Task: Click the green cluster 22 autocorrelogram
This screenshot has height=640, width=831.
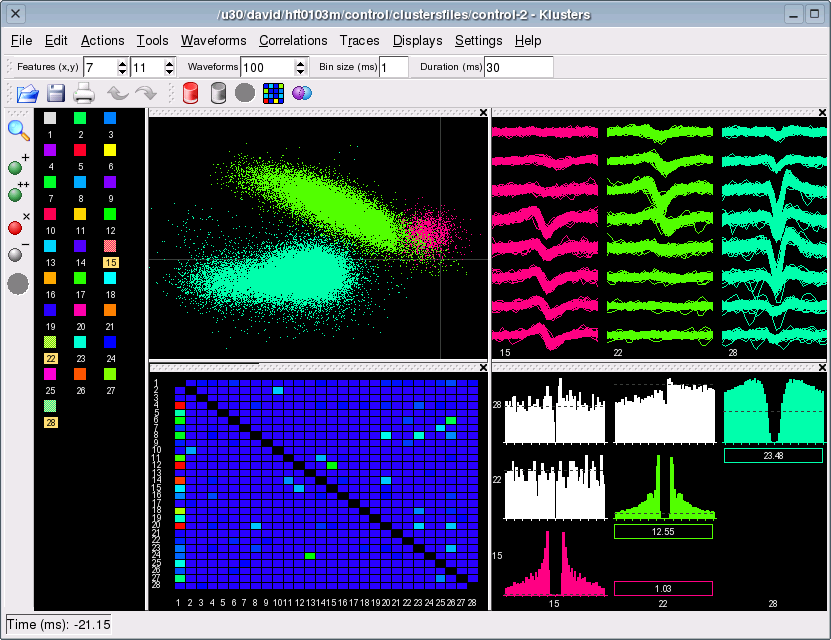Action: pos(665,486)
